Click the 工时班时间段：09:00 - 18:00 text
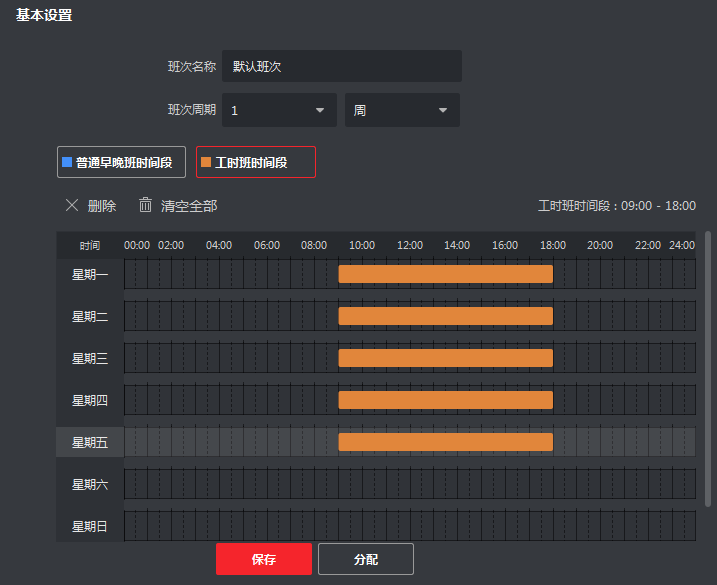Viewport: 717px width, 585px height. click(x=617, y=206)
